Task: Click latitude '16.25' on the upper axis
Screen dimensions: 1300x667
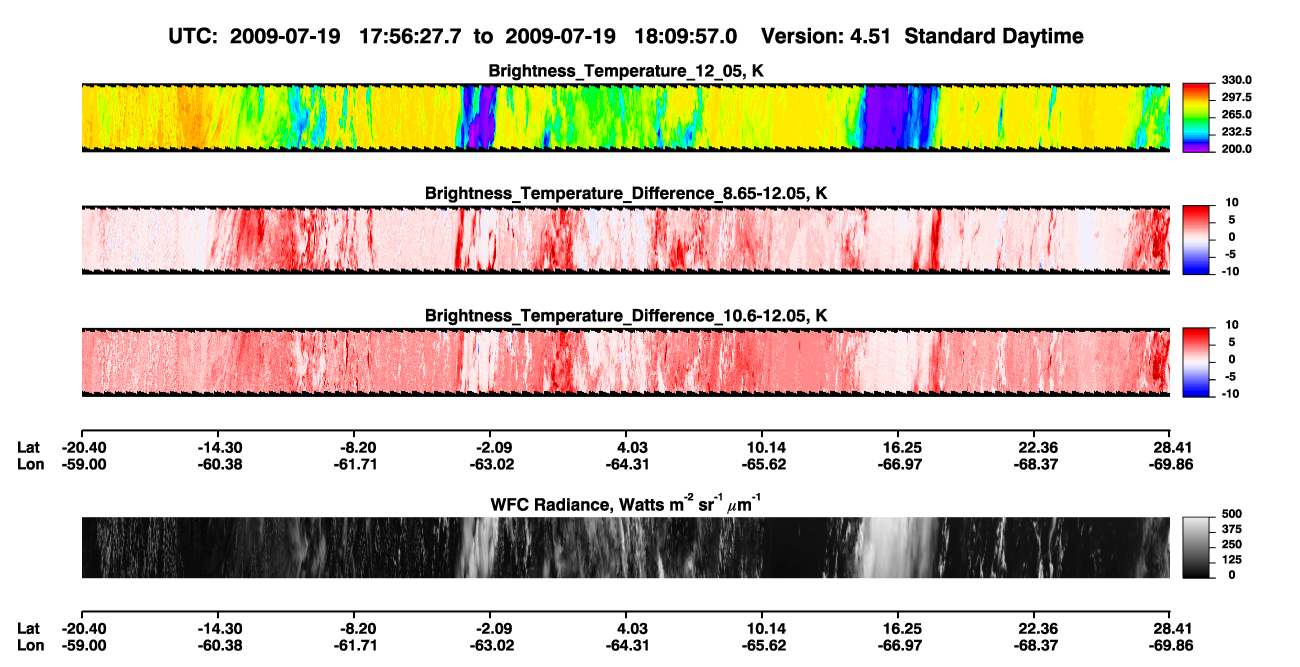Action: (x=899, y=447)
